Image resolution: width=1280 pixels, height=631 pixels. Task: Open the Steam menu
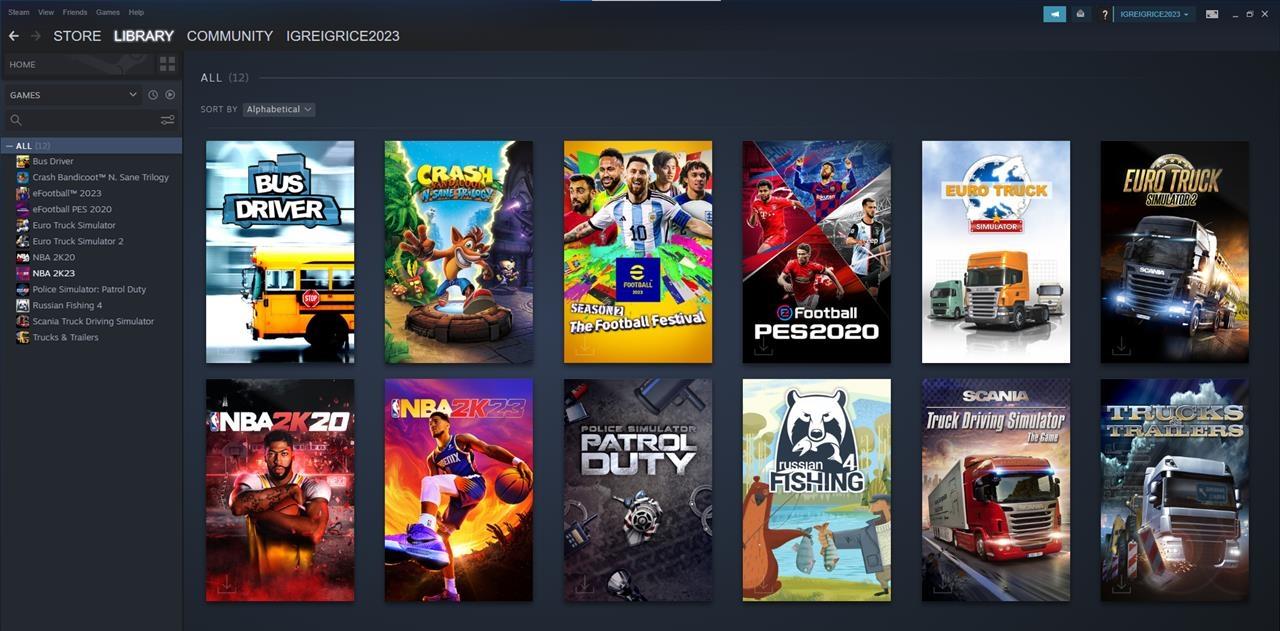[x=19, y=12]
